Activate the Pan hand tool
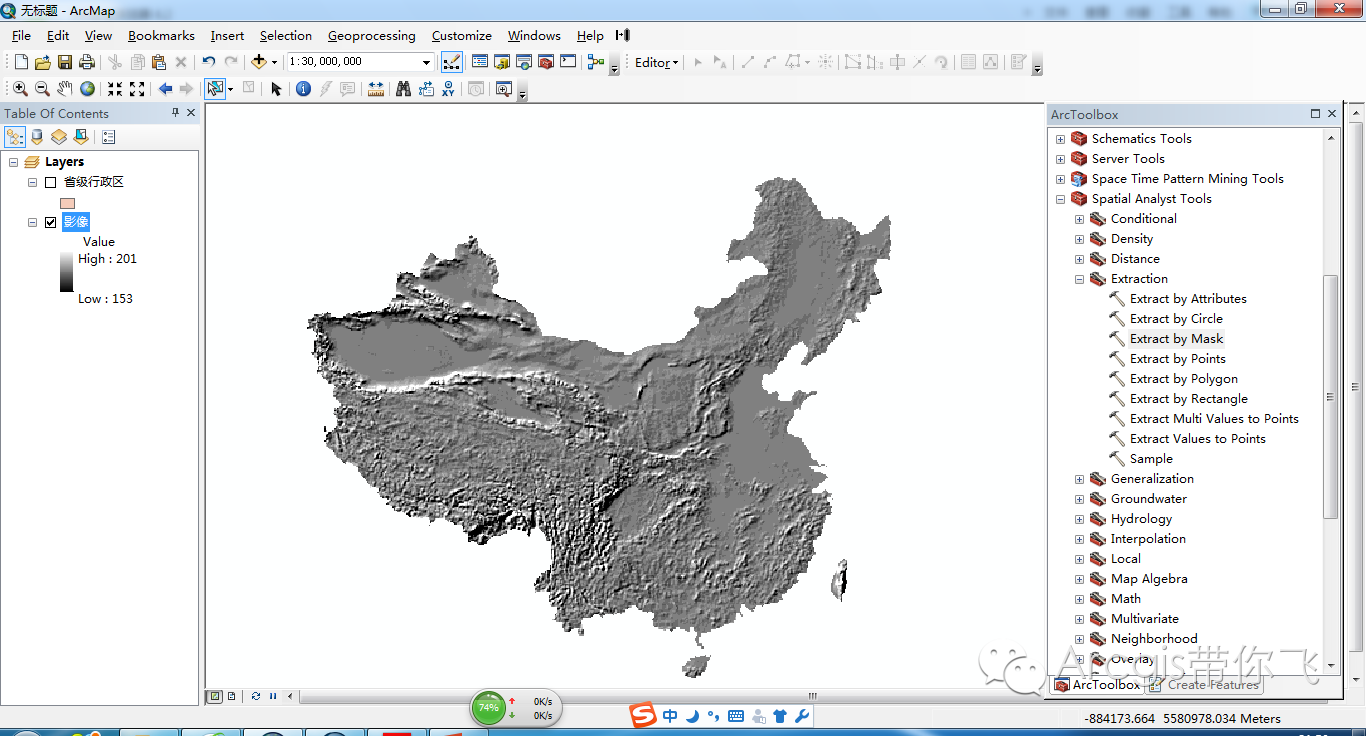Screen dimensions: 1366x736 [65, 89]
